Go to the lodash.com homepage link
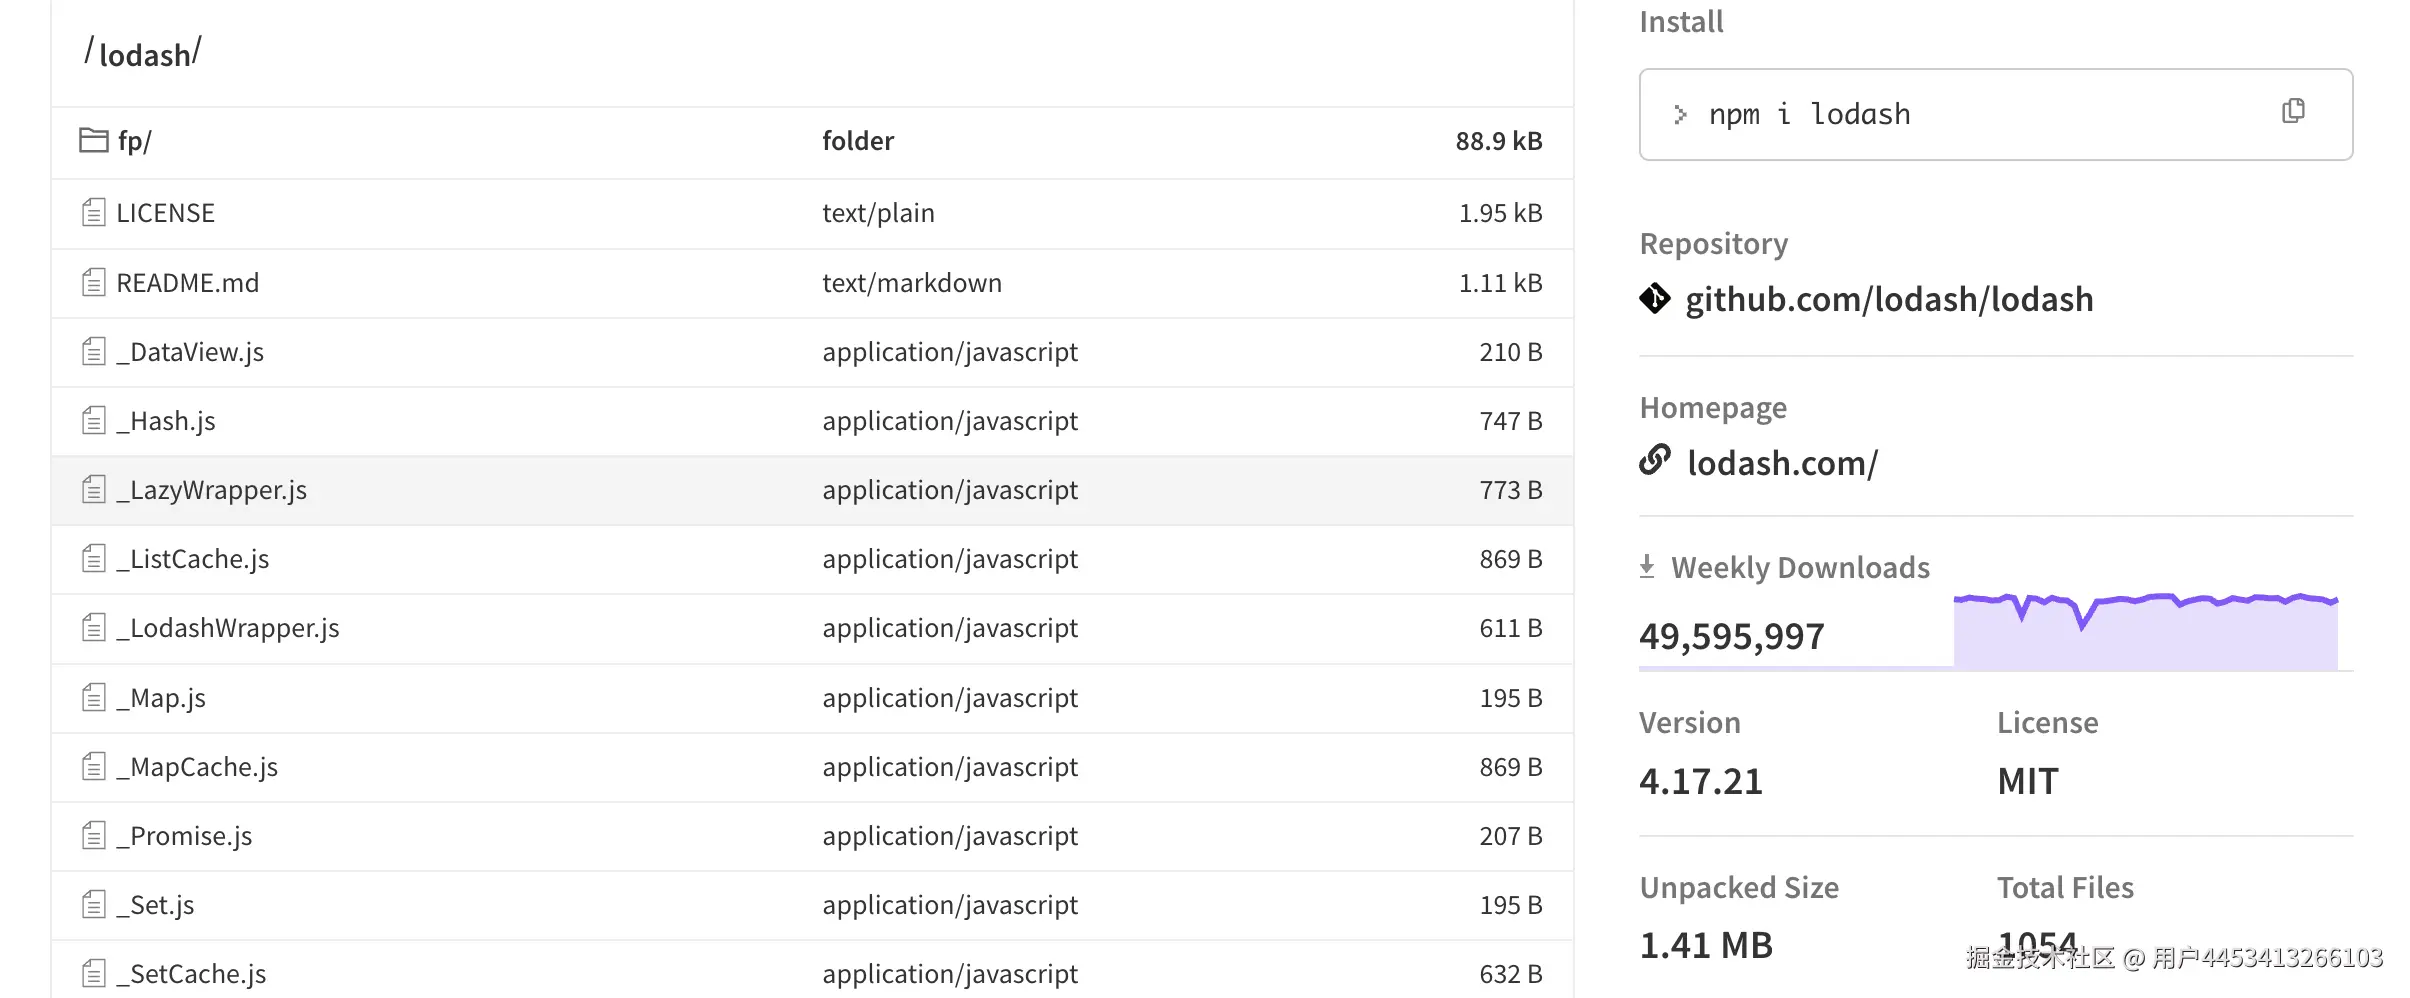Viewport: 2410px width, 998px height. [1782, 463]
